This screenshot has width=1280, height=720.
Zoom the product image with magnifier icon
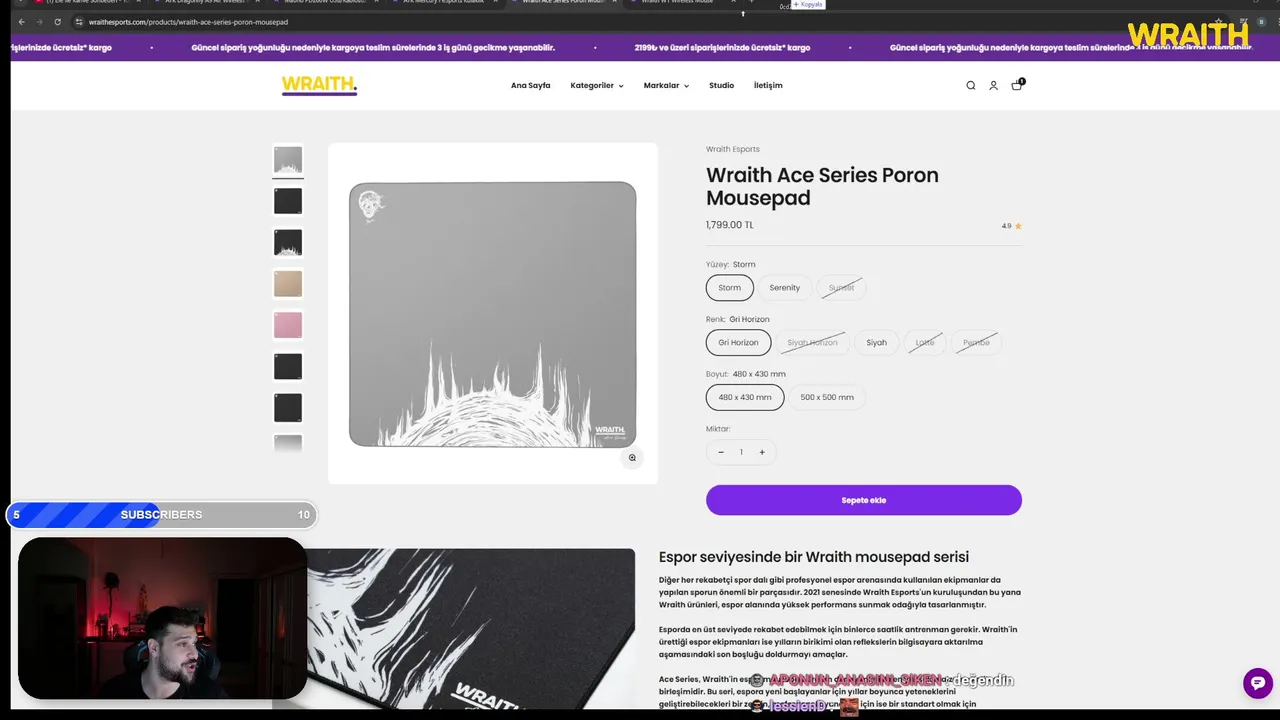[x=632, y=458]
